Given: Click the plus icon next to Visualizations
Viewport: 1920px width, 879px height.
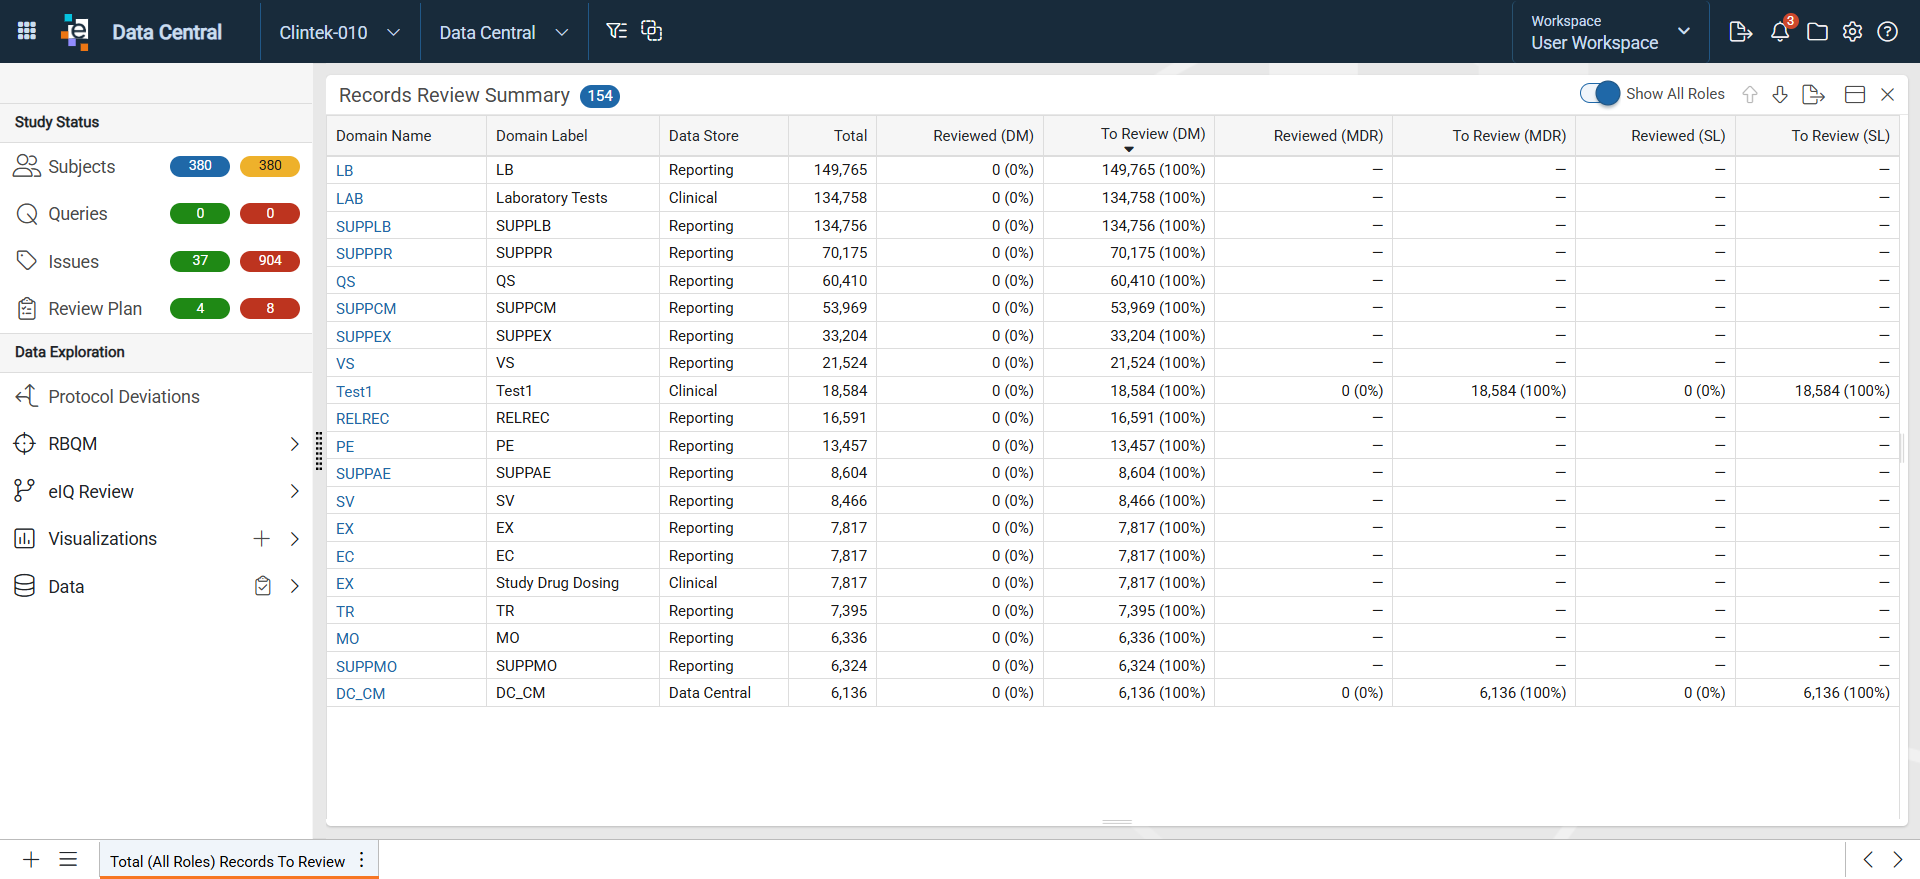Looking at the screenshot, I should click(262, 539).
